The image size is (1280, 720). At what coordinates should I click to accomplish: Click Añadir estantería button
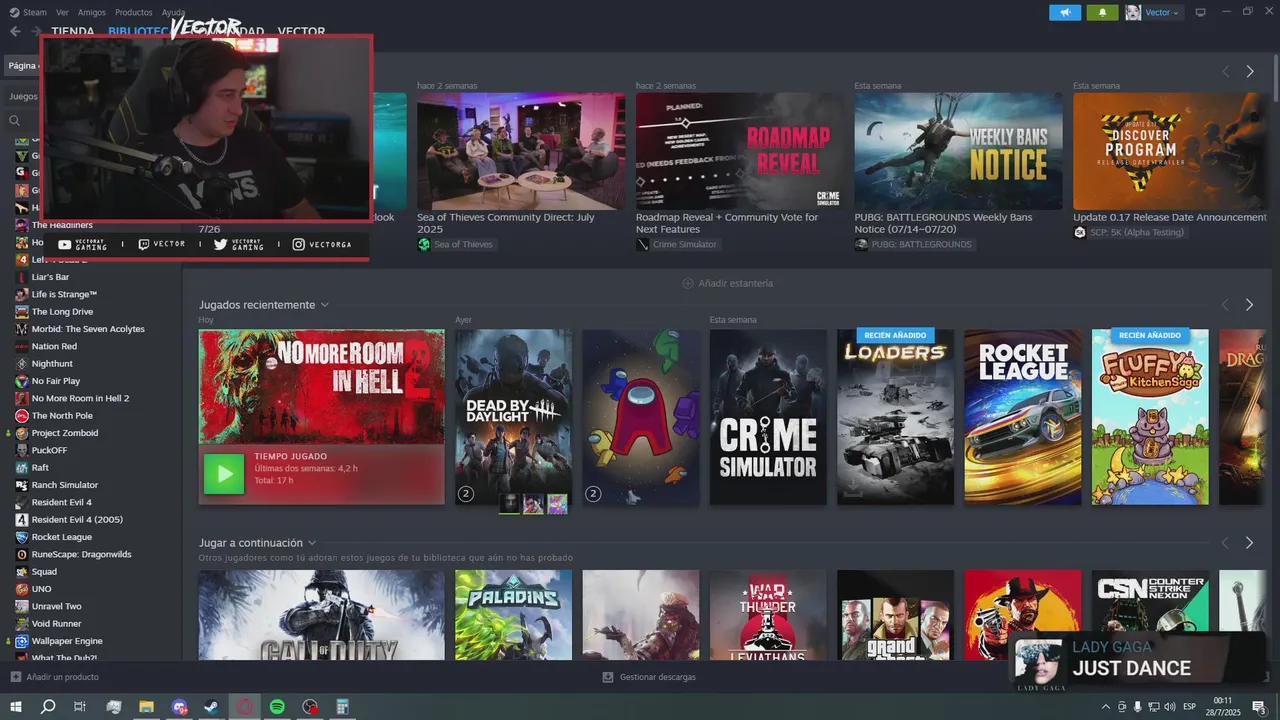(x=728, y=283)
